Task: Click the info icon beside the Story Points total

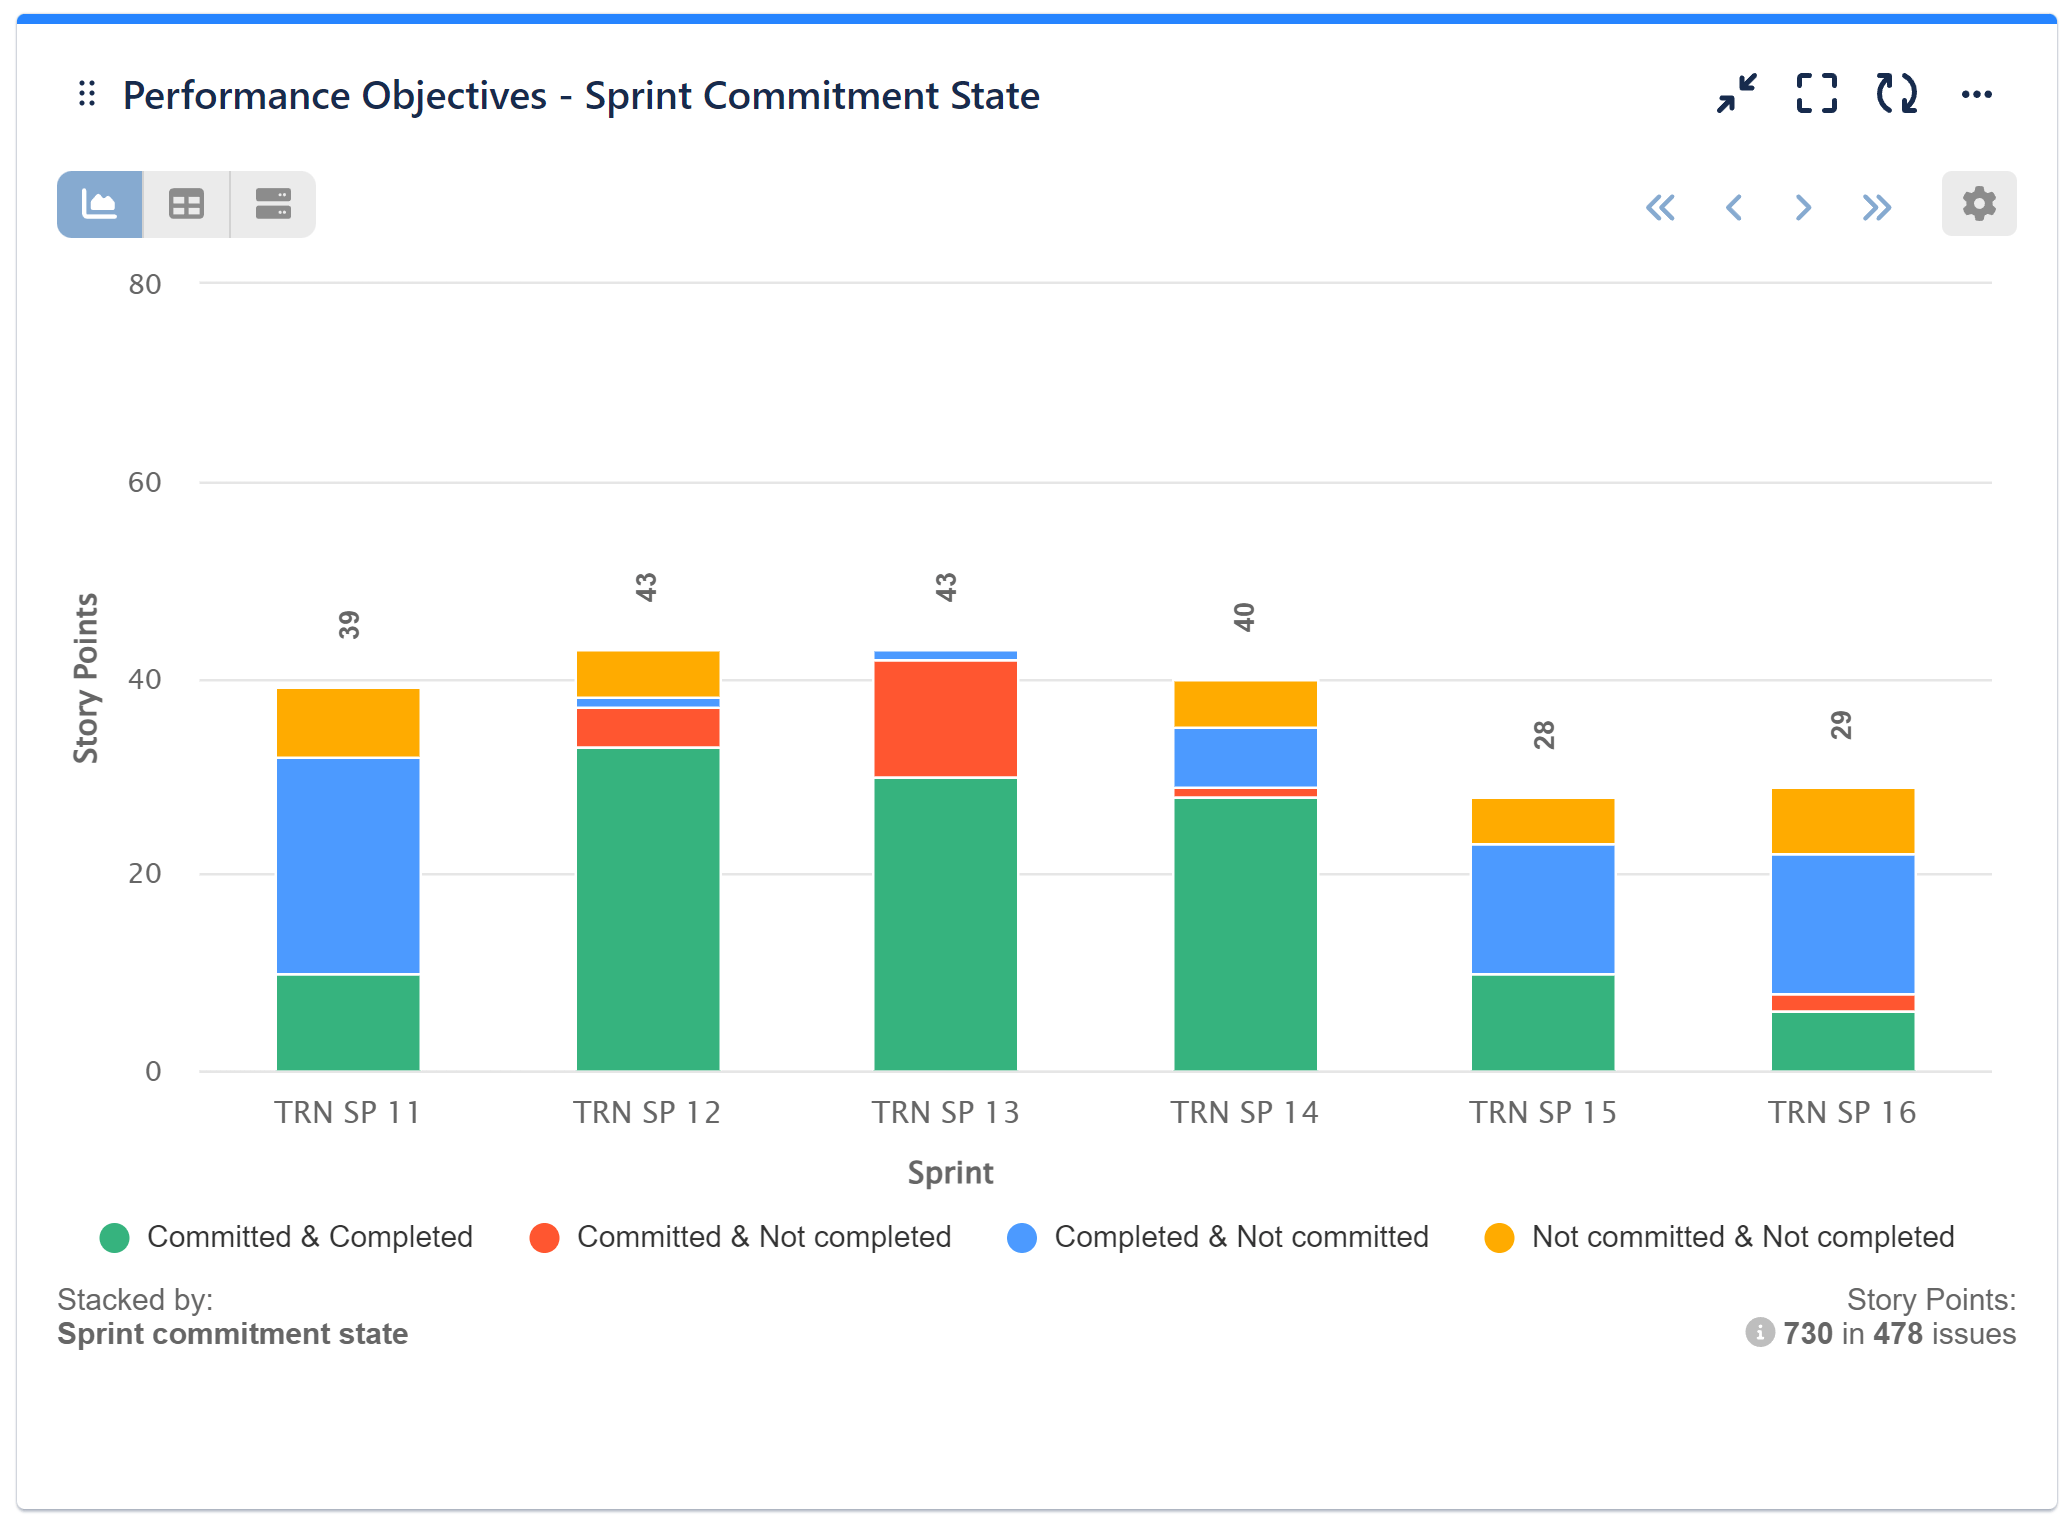Action: tap(1759, 1333)
